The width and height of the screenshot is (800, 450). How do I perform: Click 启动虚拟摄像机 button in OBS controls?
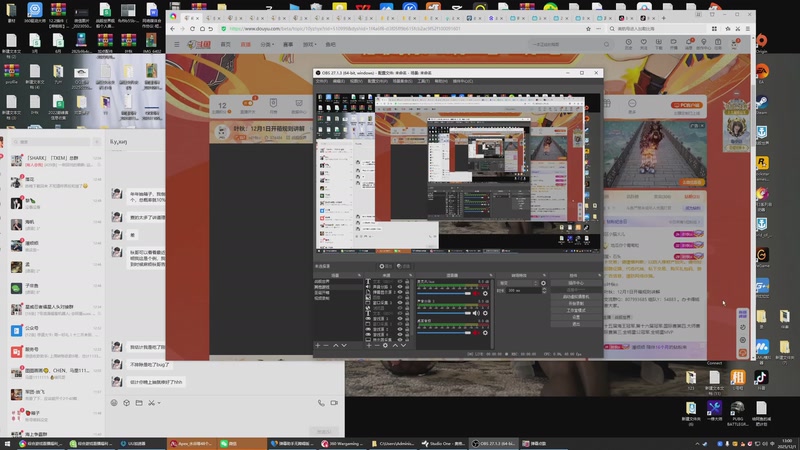click(576, 296)
